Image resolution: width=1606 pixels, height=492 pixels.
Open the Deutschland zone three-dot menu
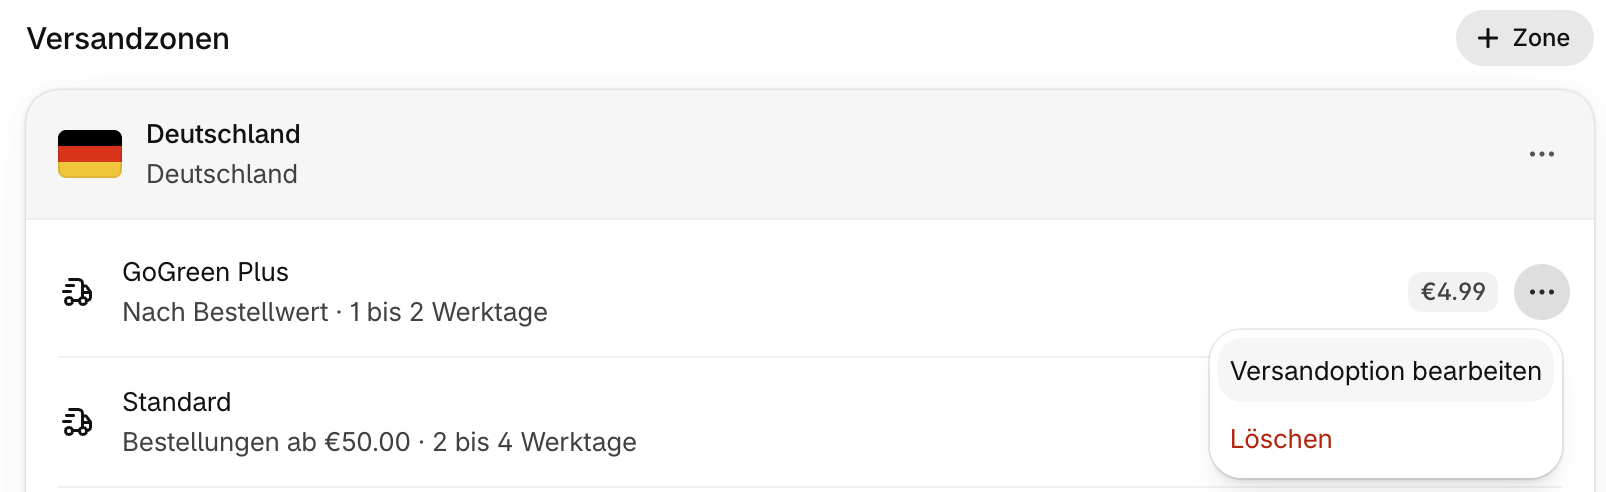[1541, 154]
